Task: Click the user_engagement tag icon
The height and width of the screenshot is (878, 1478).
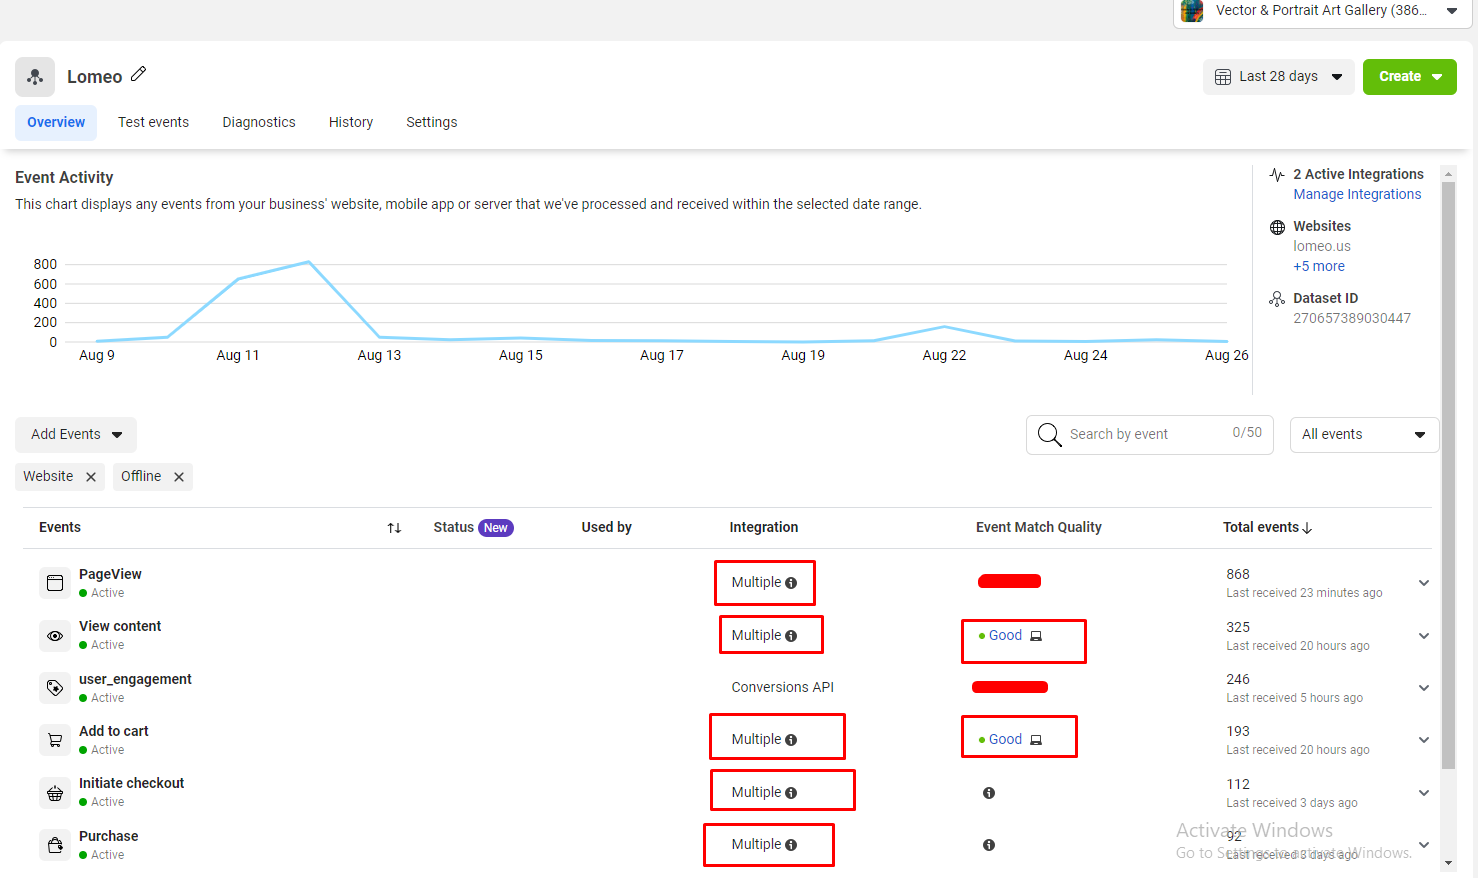Action: tap(55, 688)
